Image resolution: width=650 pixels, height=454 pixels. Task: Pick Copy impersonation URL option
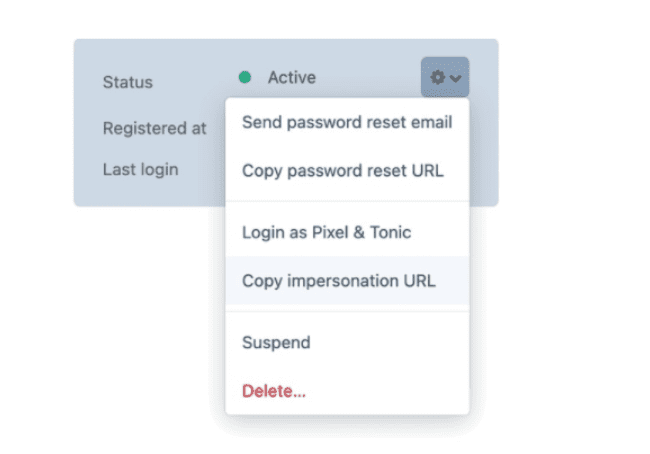coord(338,281)
